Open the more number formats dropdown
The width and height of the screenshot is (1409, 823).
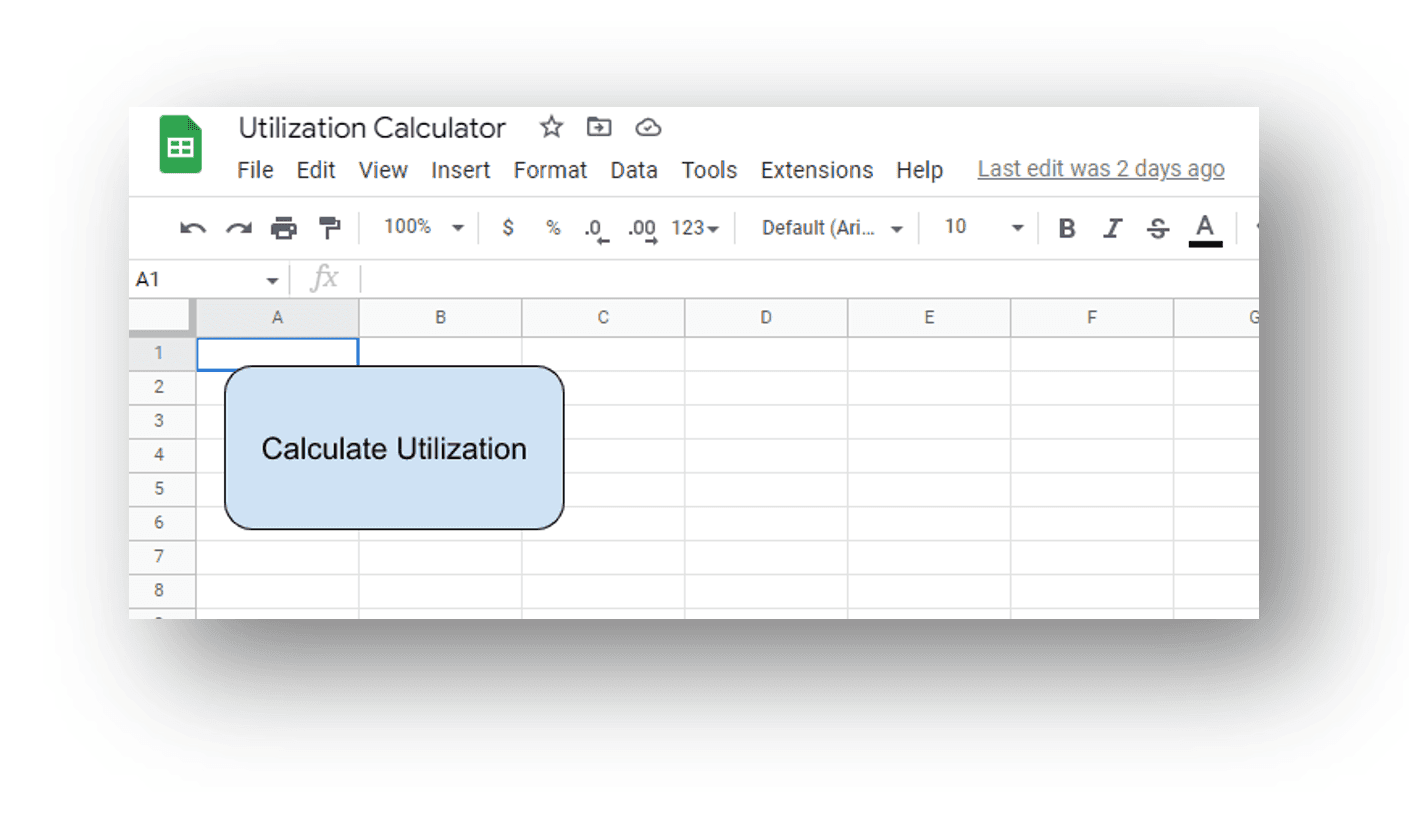click(695, 228)
